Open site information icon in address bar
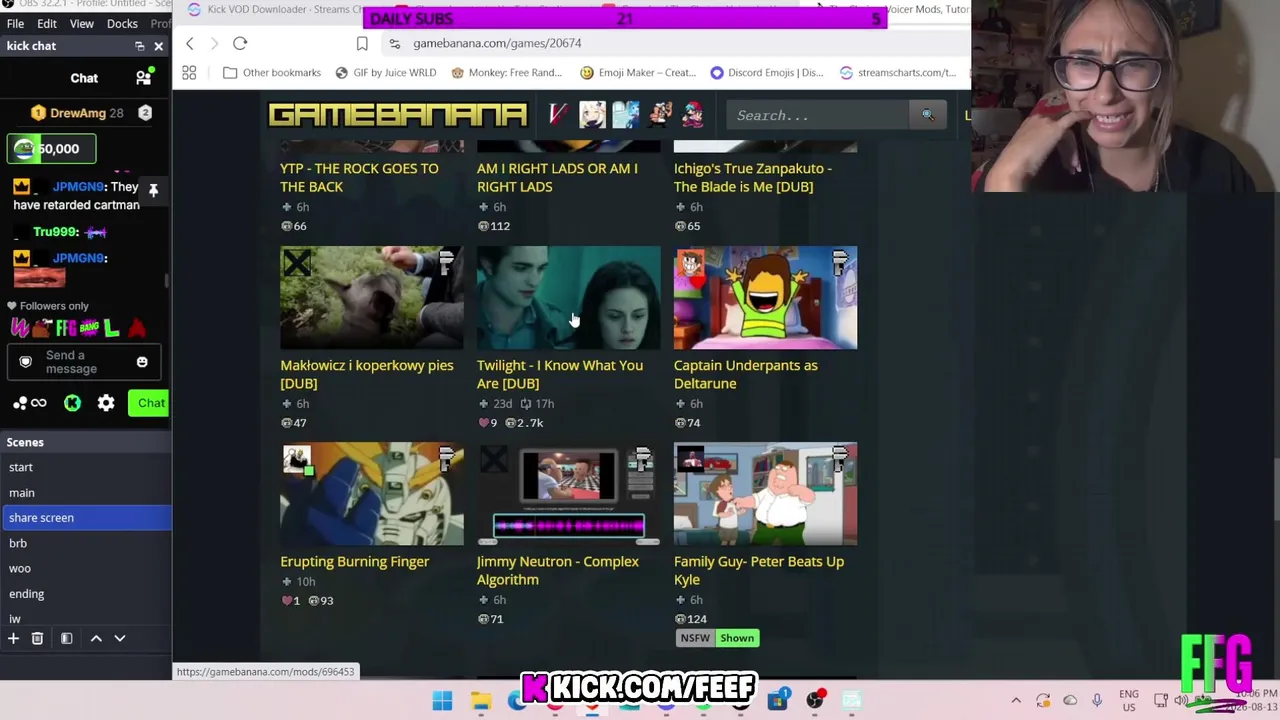This screenshot has width=1280, height=720. 395,43
